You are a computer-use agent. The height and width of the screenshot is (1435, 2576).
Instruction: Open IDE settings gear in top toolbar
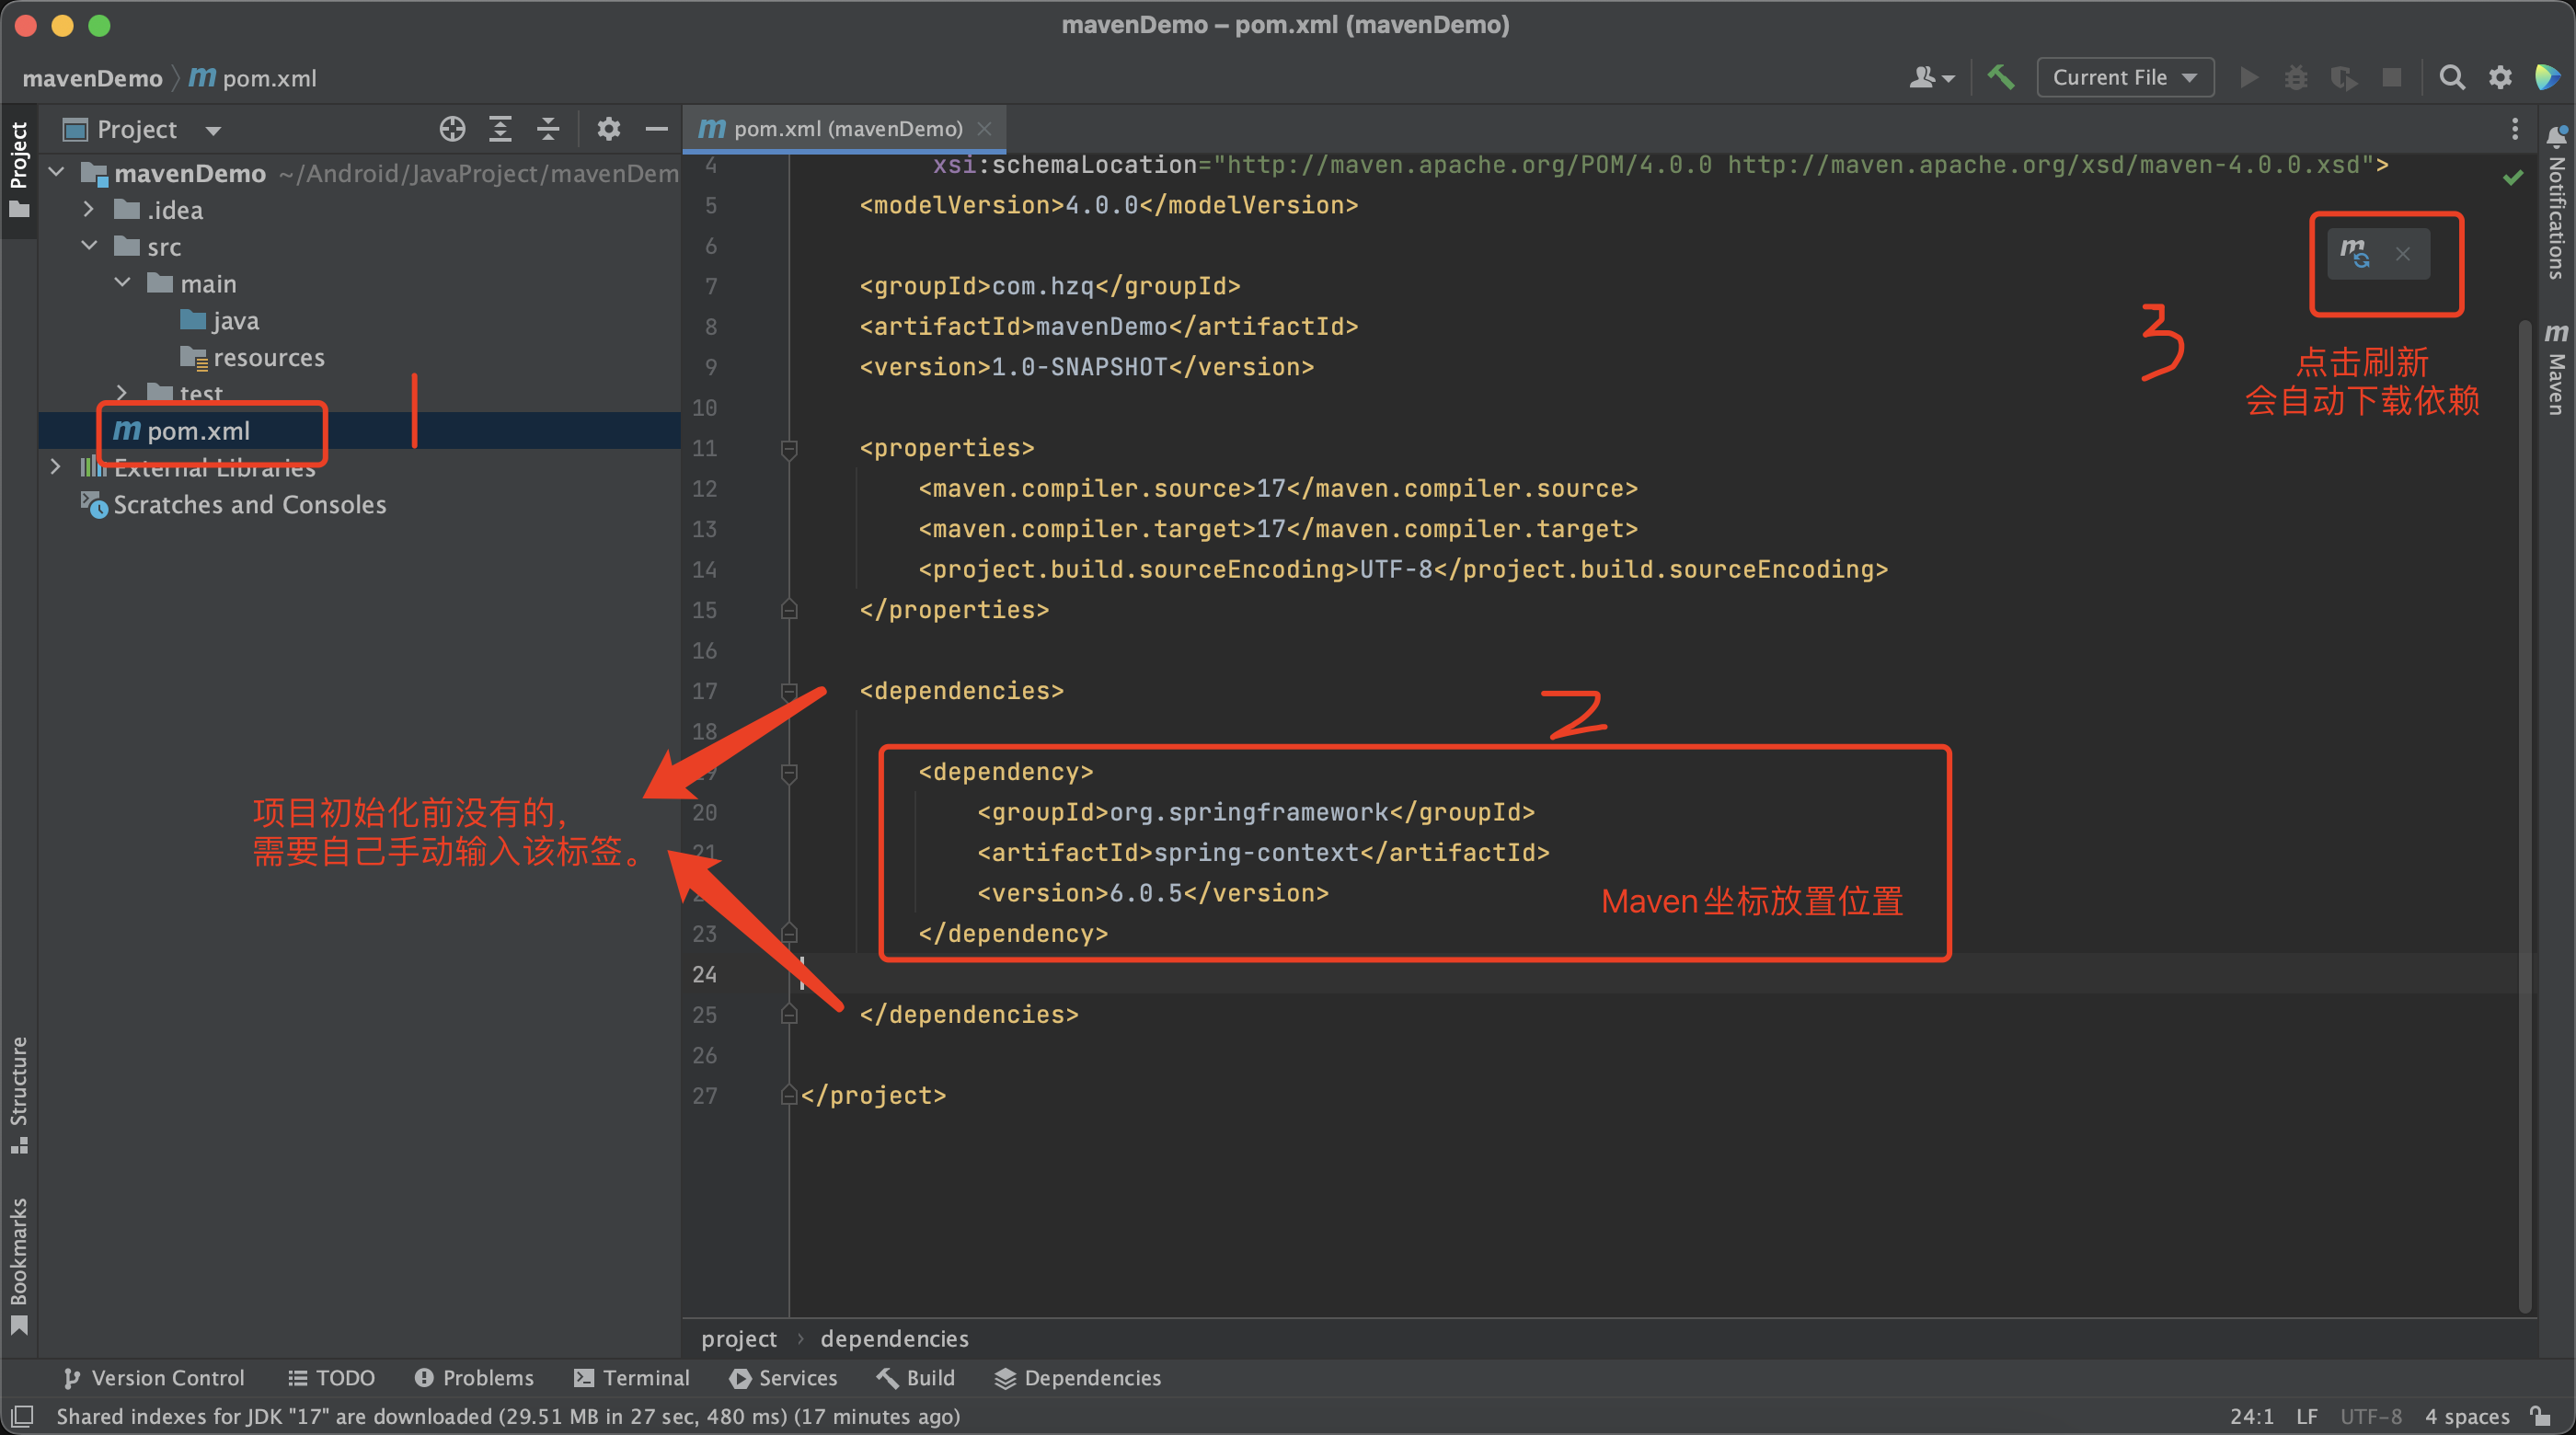[x=2499, y=77]
